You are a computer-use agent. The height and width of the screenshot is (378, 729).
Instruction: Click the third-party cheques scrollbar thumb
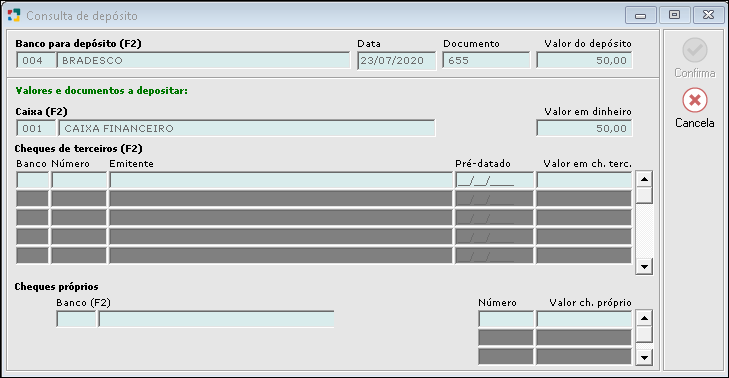click(644, 195)
